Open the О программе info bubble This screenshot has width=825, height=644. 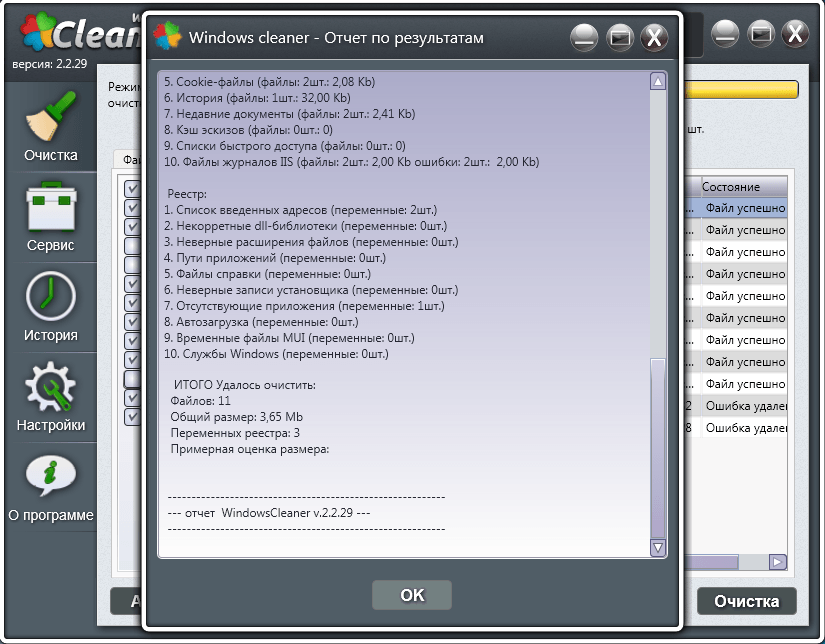51,487
